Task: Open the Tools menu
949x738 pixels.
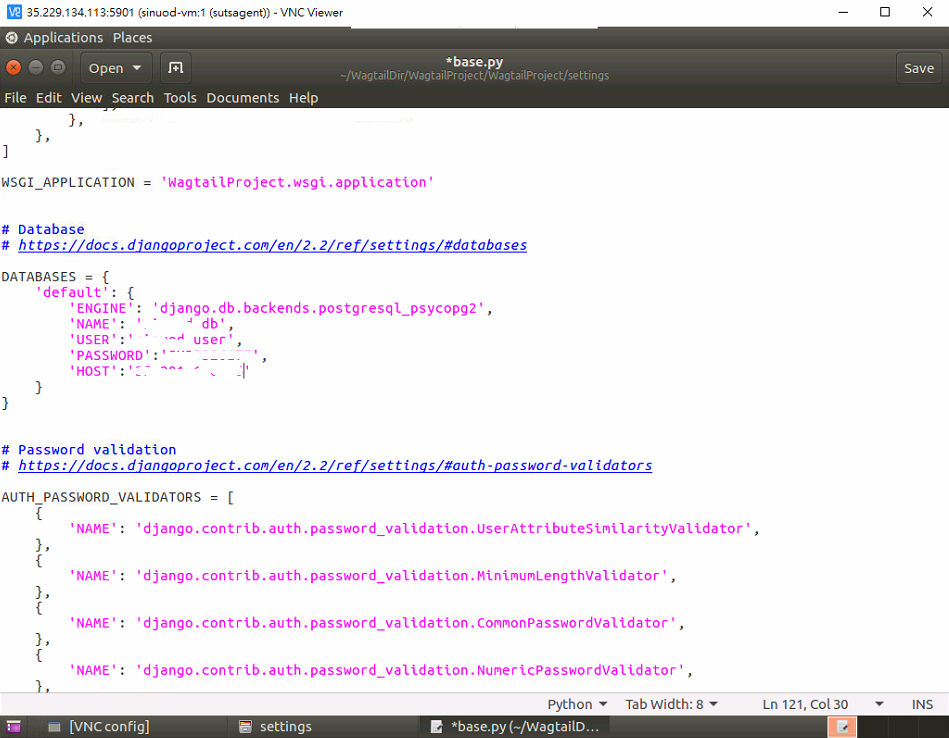Action: coord(180,97)
